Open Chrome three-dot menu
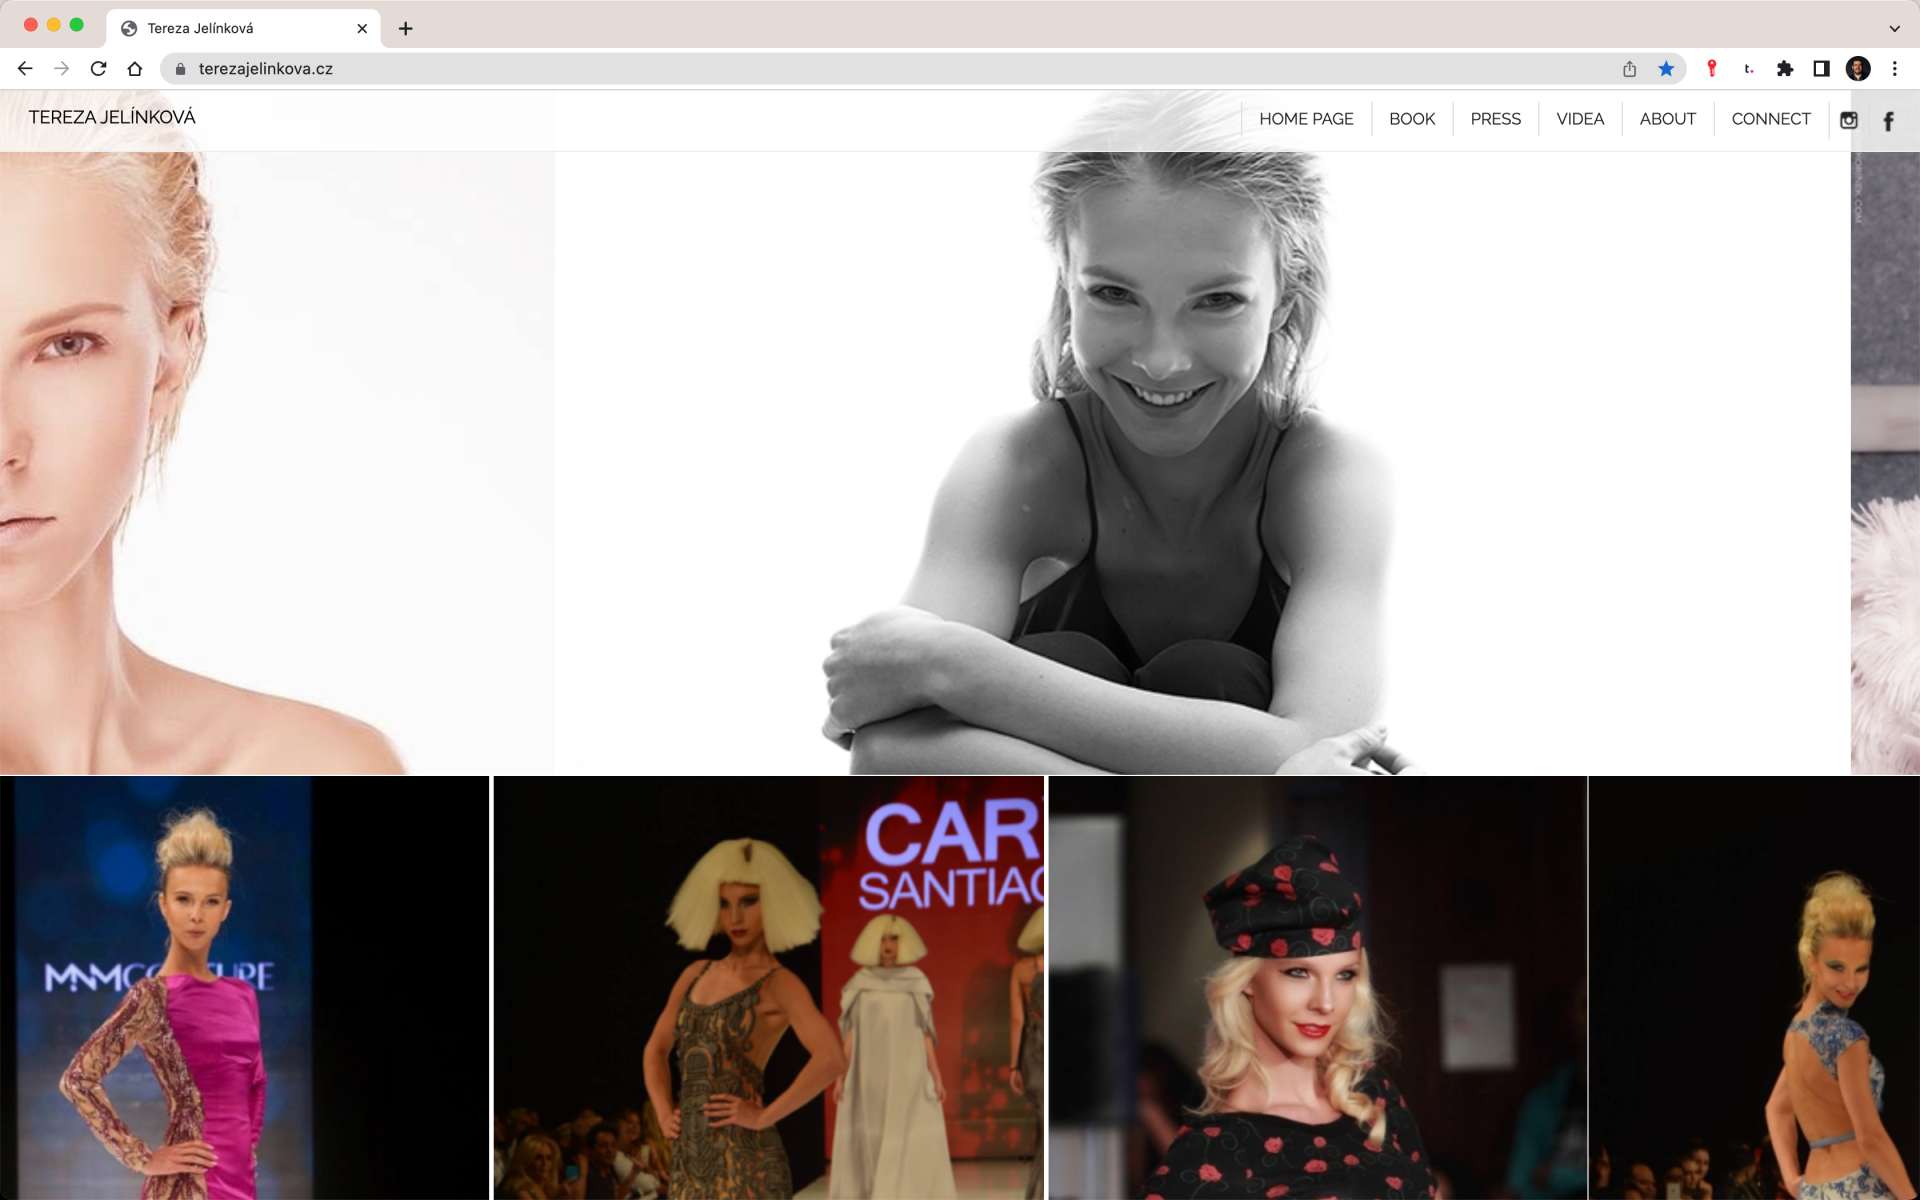The width and height of the screenshot is (1920, 1200). [1894, 69]
